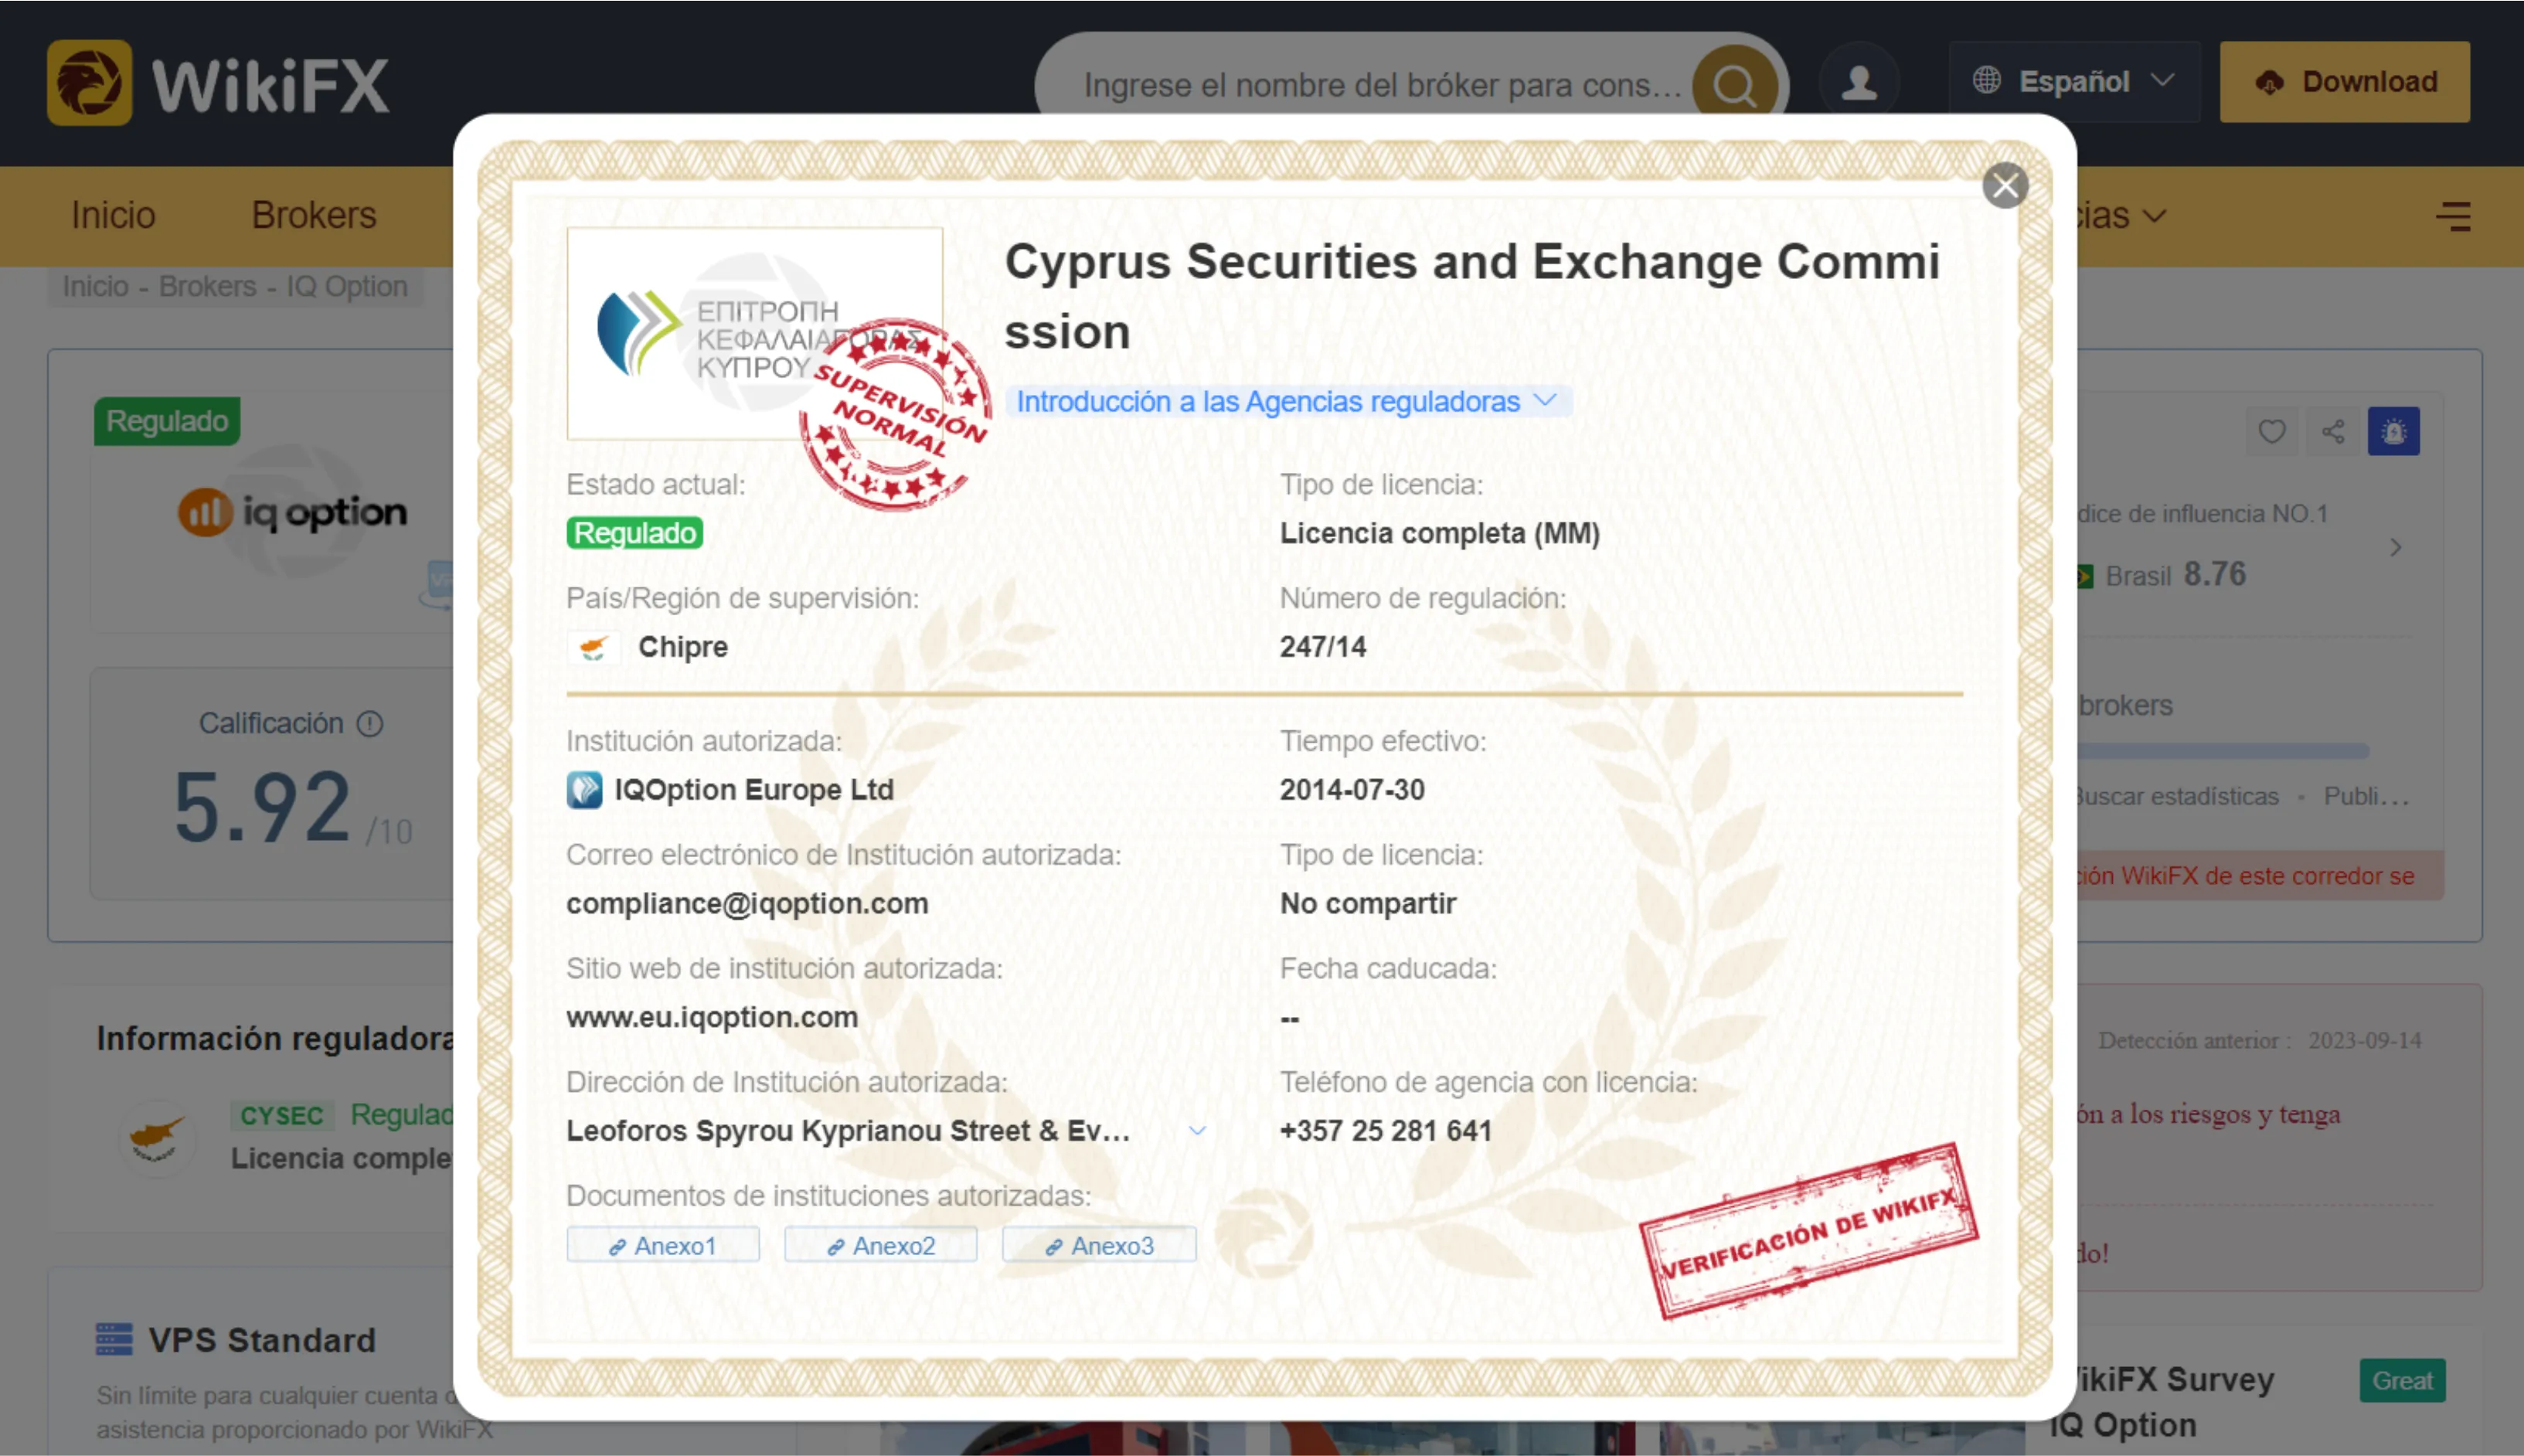This screenshot has height=1456, width=2524.
Task: Click the compliance@iqoption.com email text
Action: click(x=747, y=904)
